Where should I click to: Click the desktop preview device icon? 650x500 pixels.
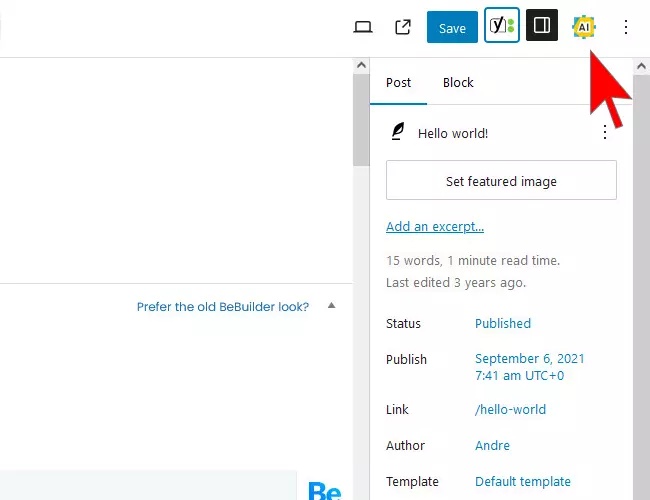coord(363,27)
